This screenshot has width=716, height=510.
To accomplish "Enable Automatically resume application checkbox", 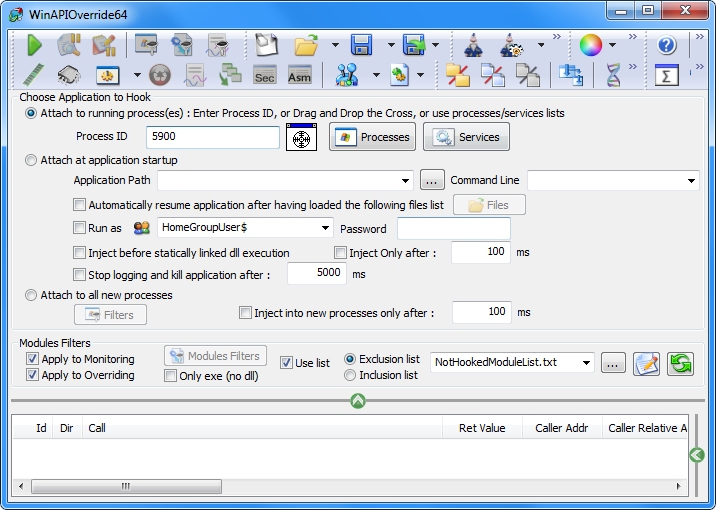I will tap(79, 205).
